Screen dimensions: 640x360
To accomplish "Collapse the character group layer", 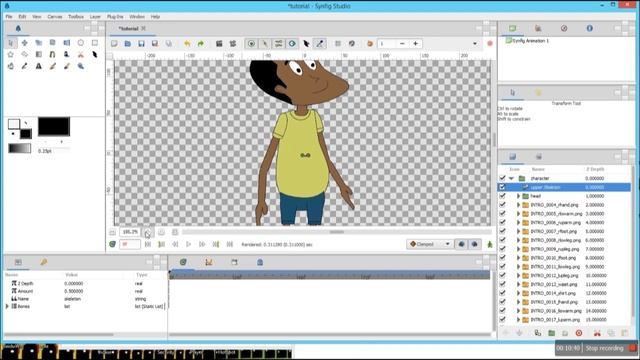I will coord(511,178).
